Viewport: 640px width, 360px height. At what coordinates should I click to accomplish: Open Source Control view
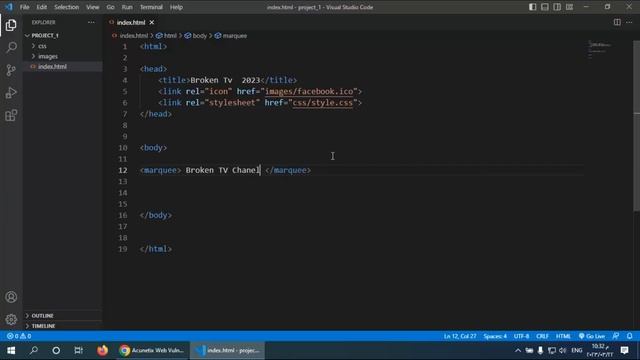pos(11,70)
